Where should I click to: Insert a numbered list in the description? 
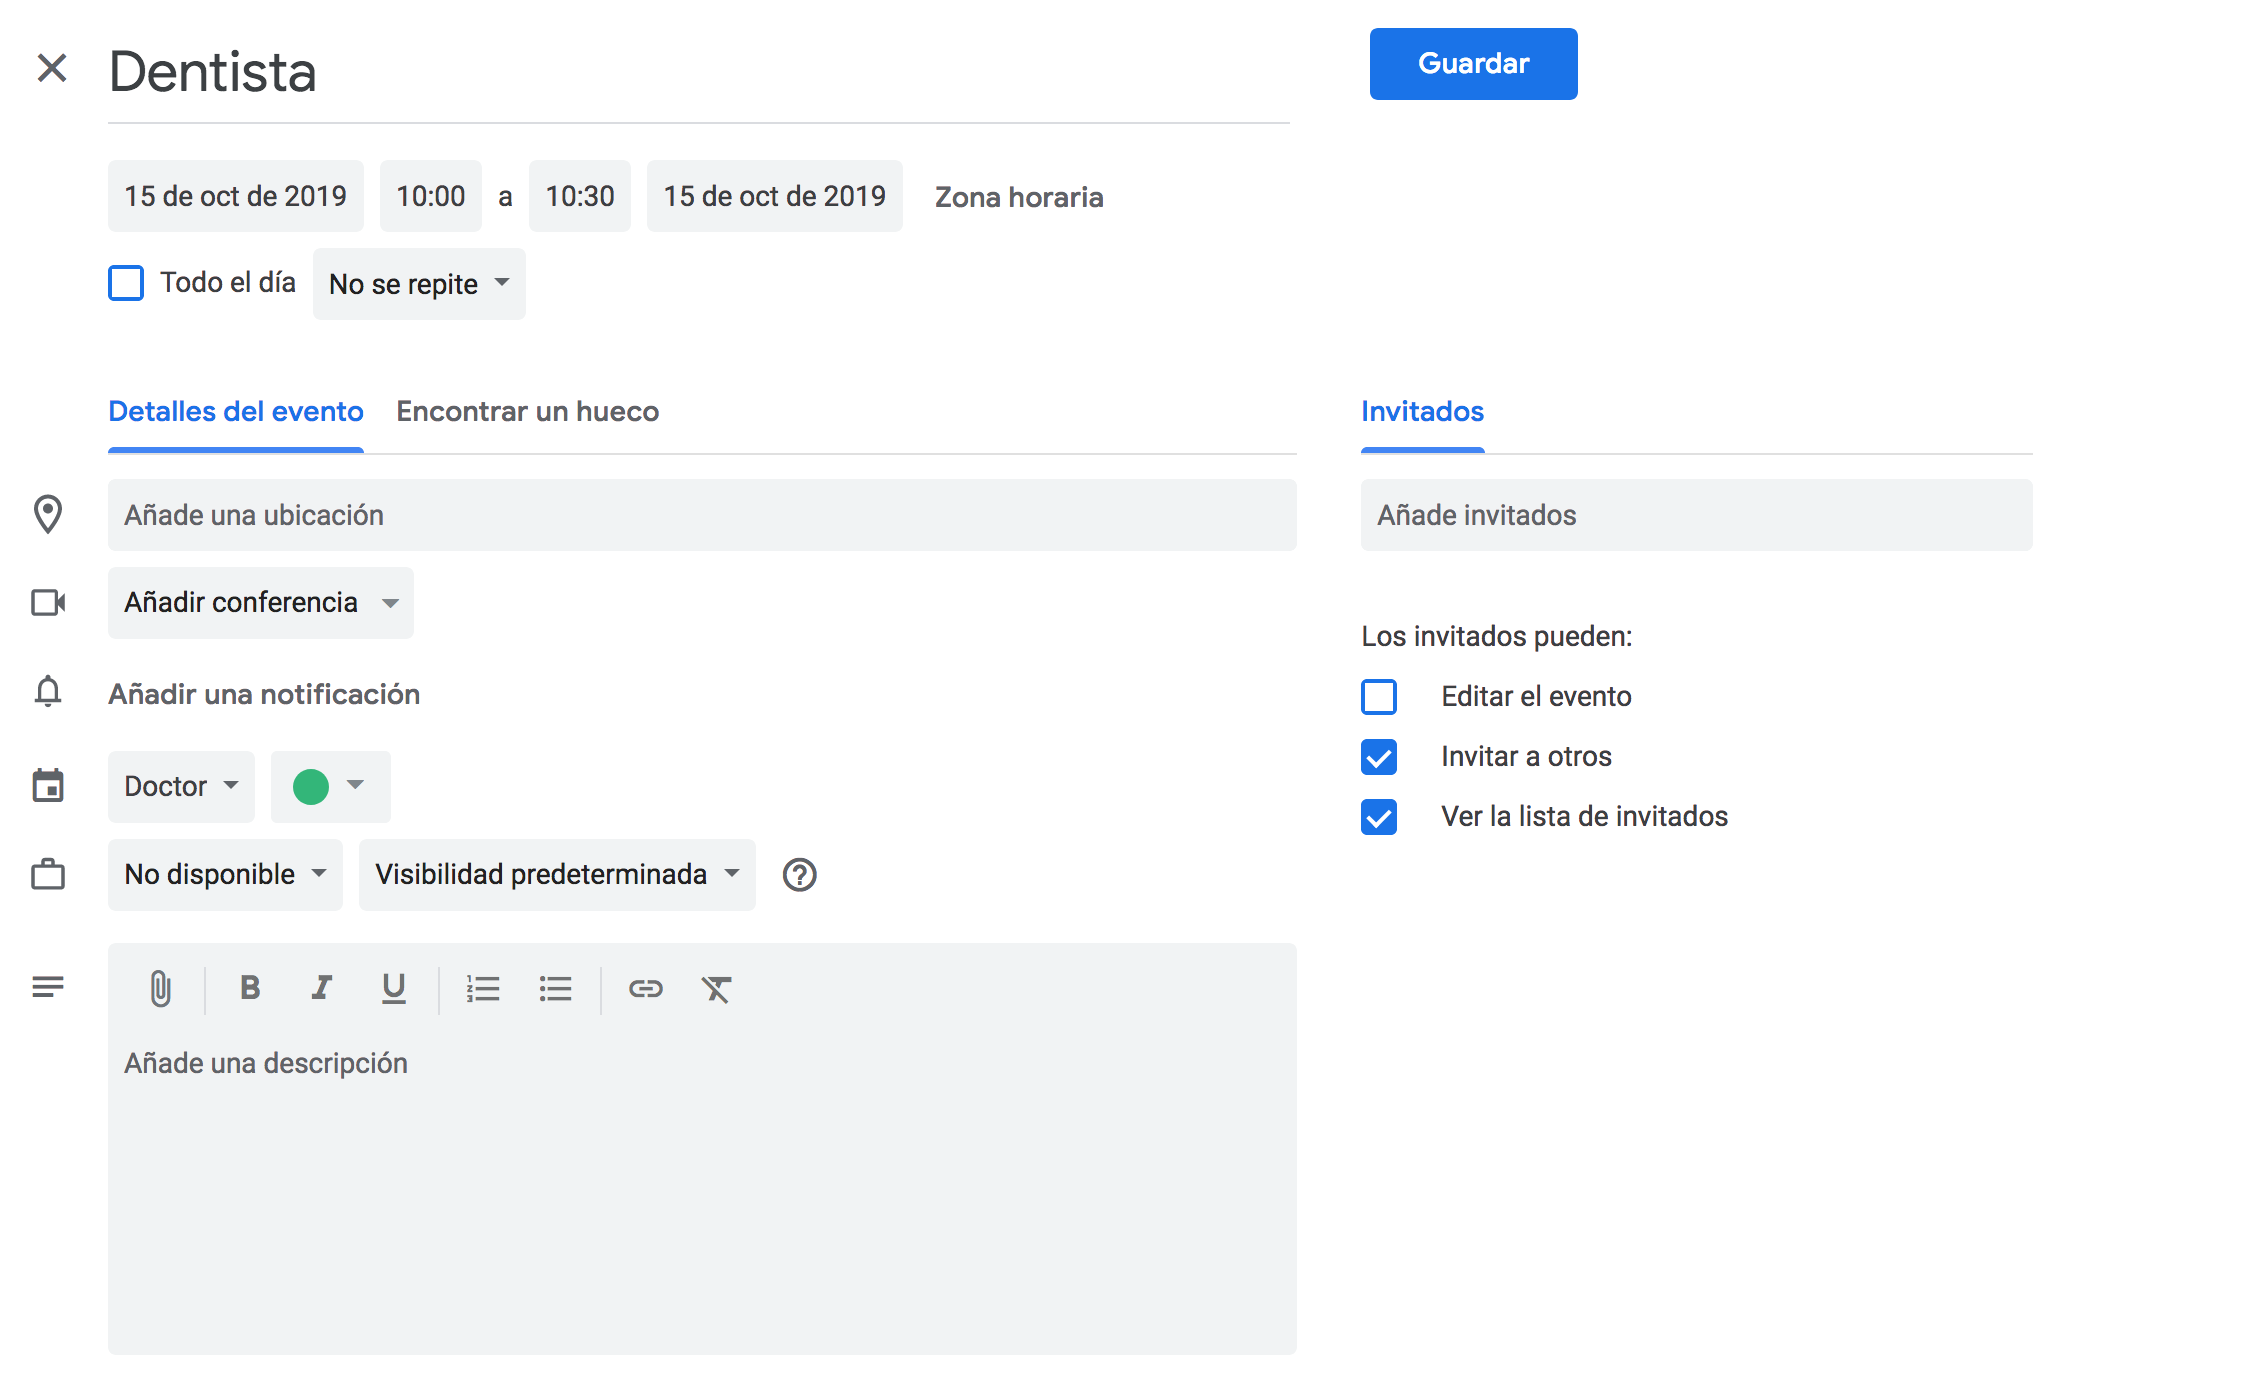coord(484,989)
